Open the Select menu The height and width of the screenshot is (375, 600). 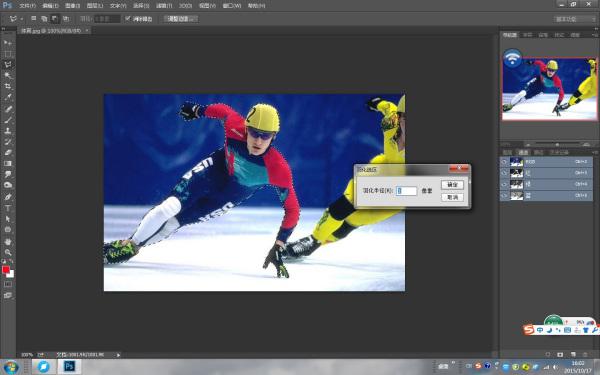click(x=141, y=6)
